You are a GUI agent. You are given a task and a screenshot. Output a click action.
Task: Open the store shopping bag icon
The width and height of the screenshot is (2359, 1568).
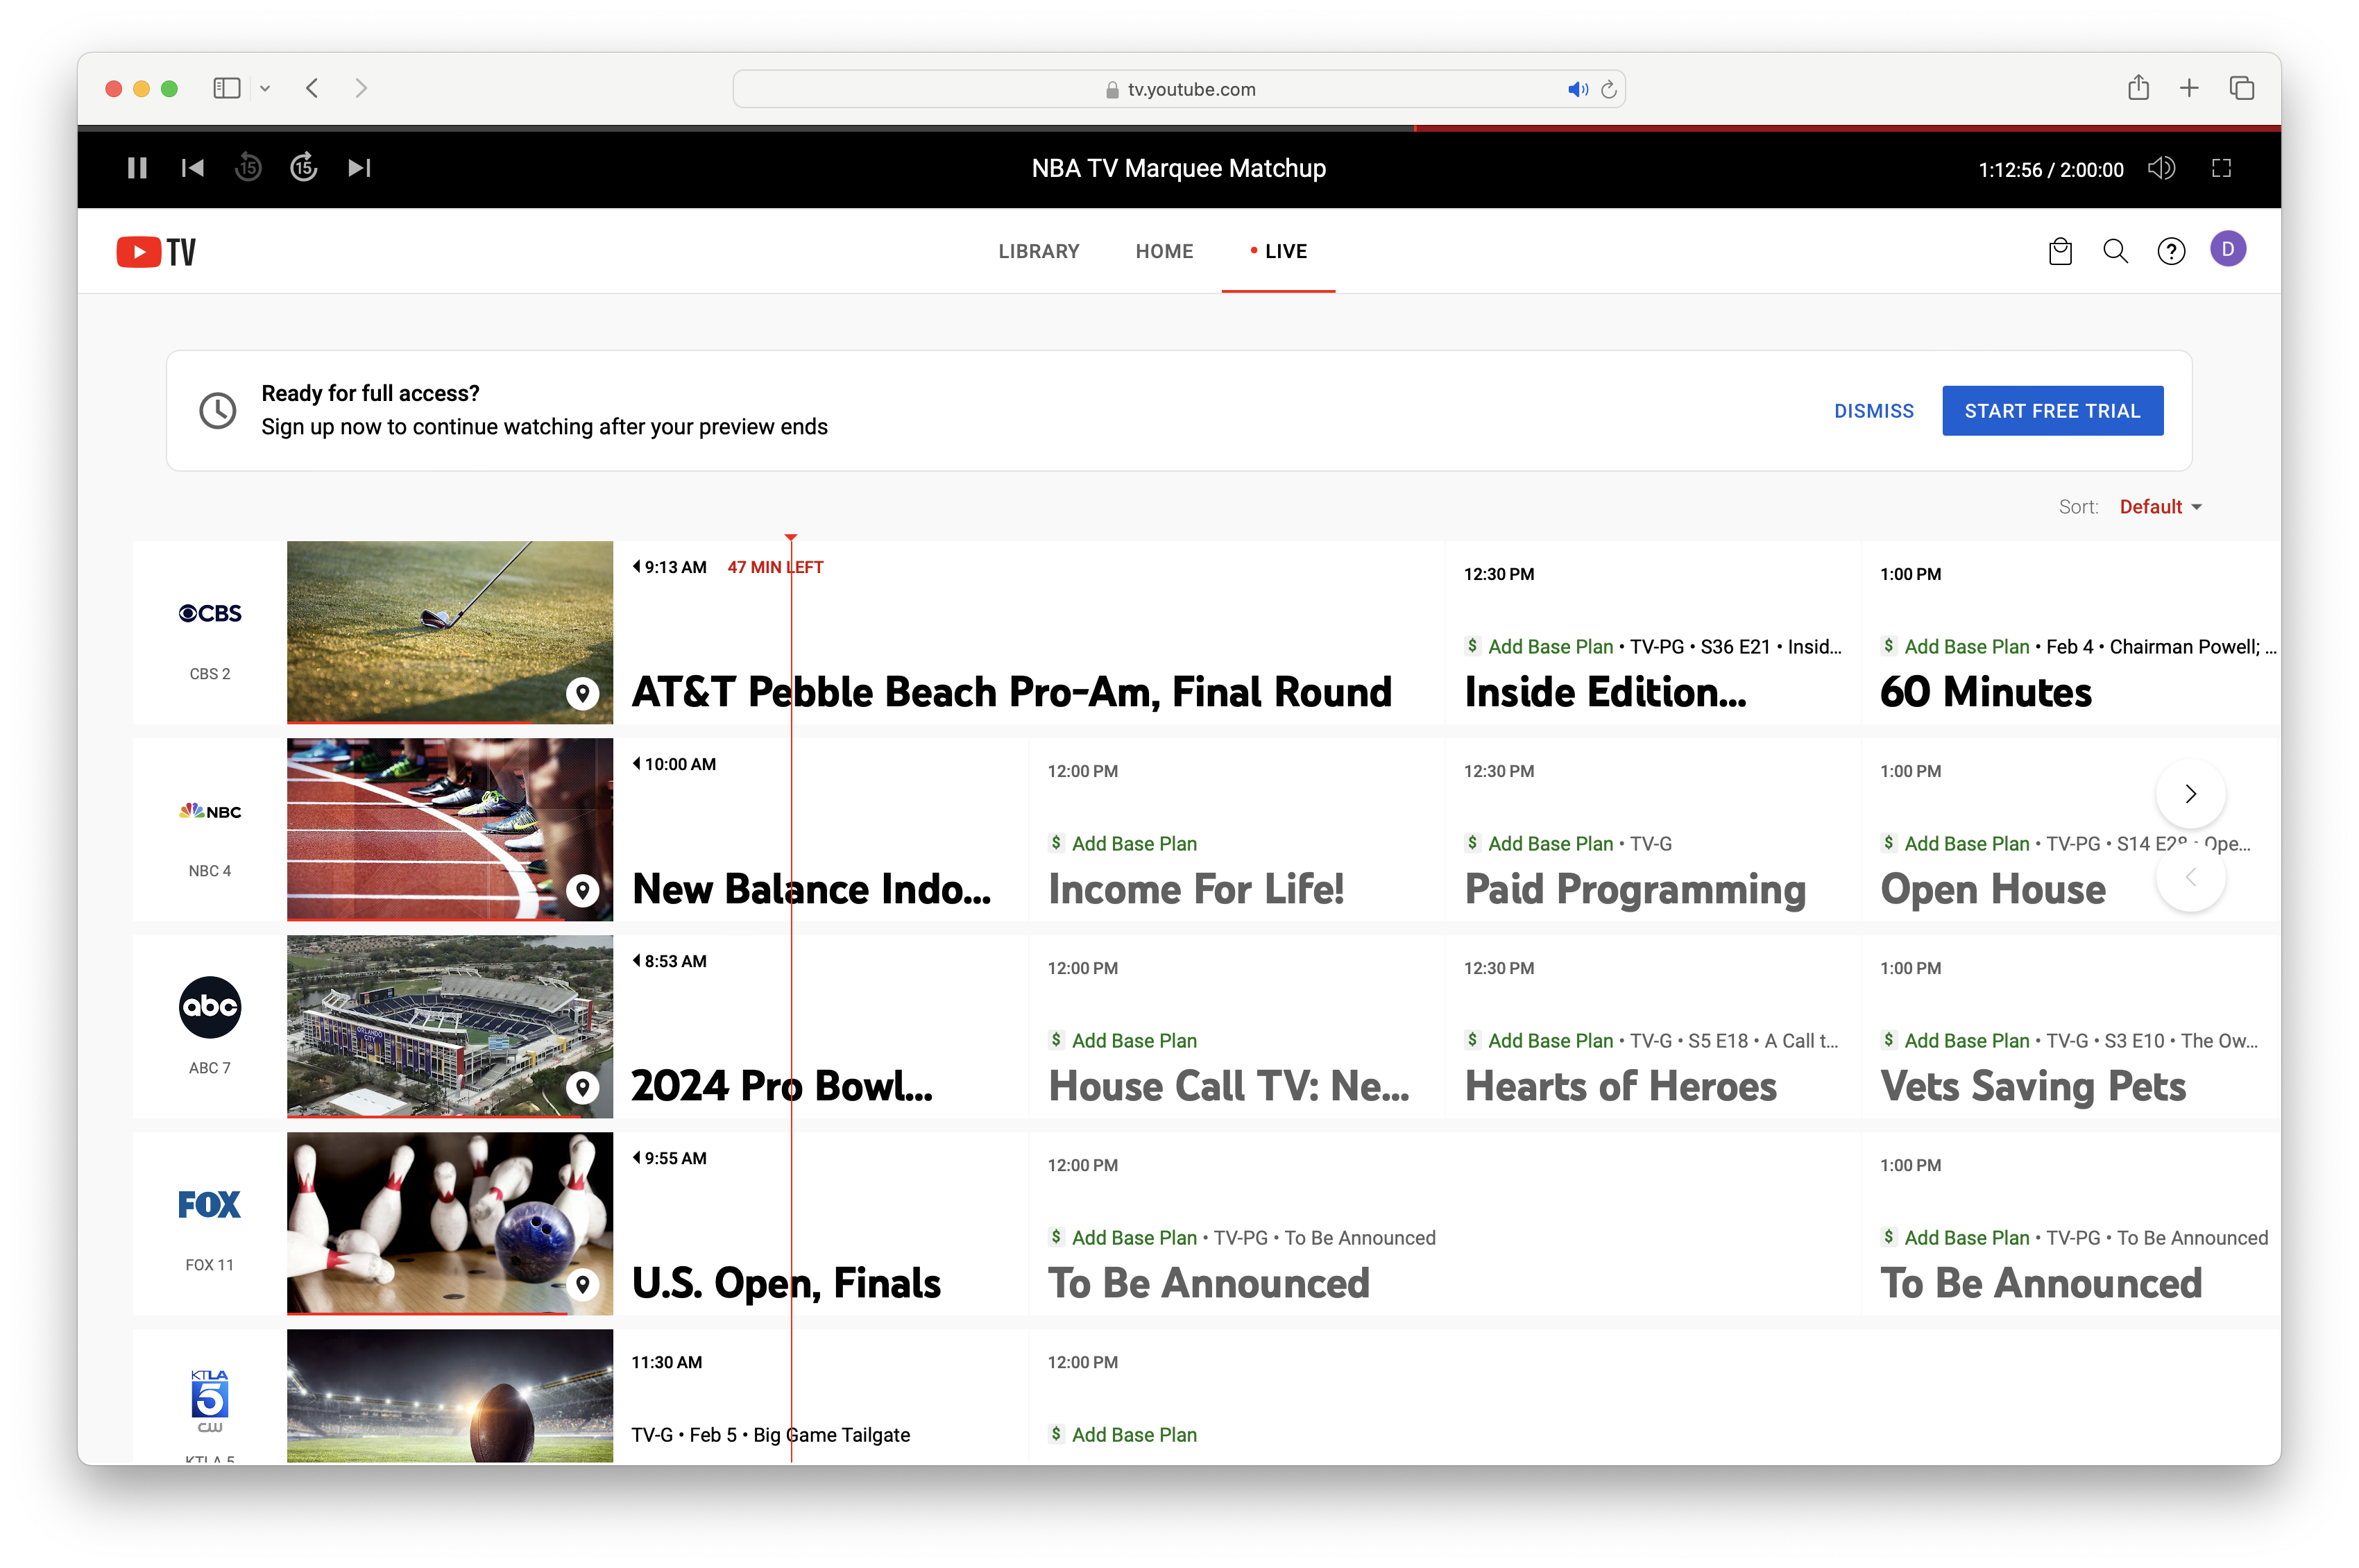(2060, 251)
